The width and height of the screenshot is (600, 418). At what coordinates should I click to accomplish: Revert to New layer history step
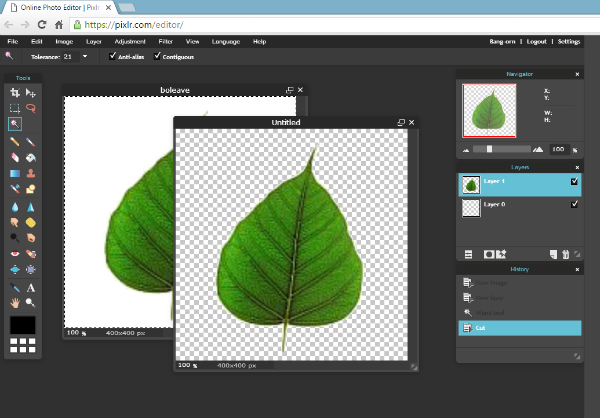[x=520, y=297]
